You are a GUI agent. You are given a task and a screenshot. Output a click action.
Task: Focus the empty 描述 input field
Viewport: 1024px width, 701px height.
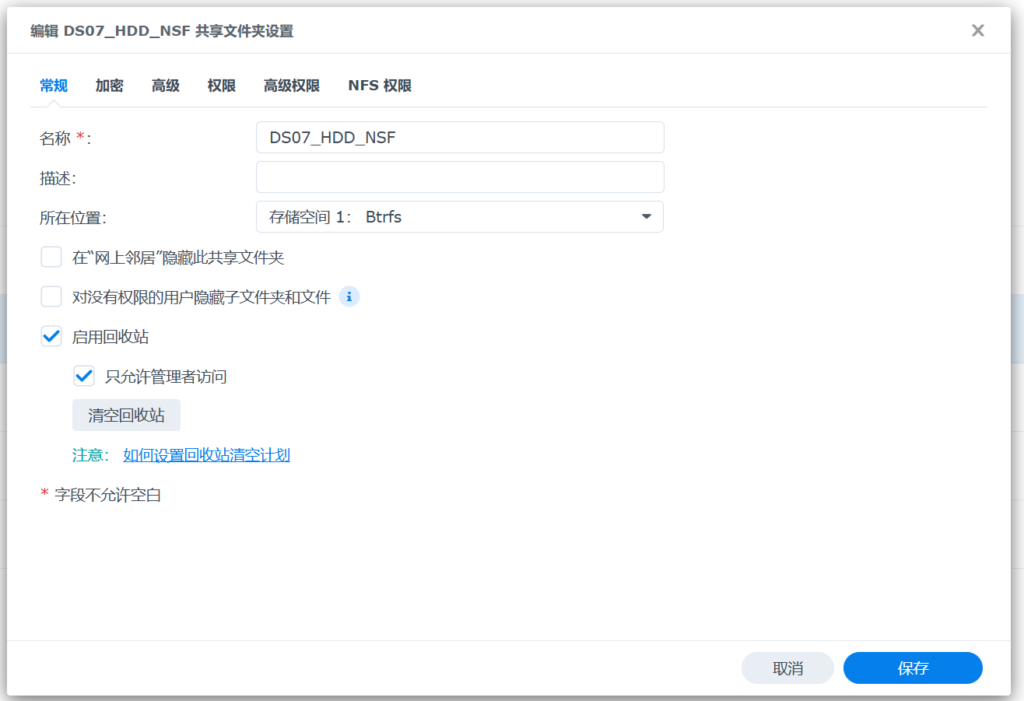[459, 177]
